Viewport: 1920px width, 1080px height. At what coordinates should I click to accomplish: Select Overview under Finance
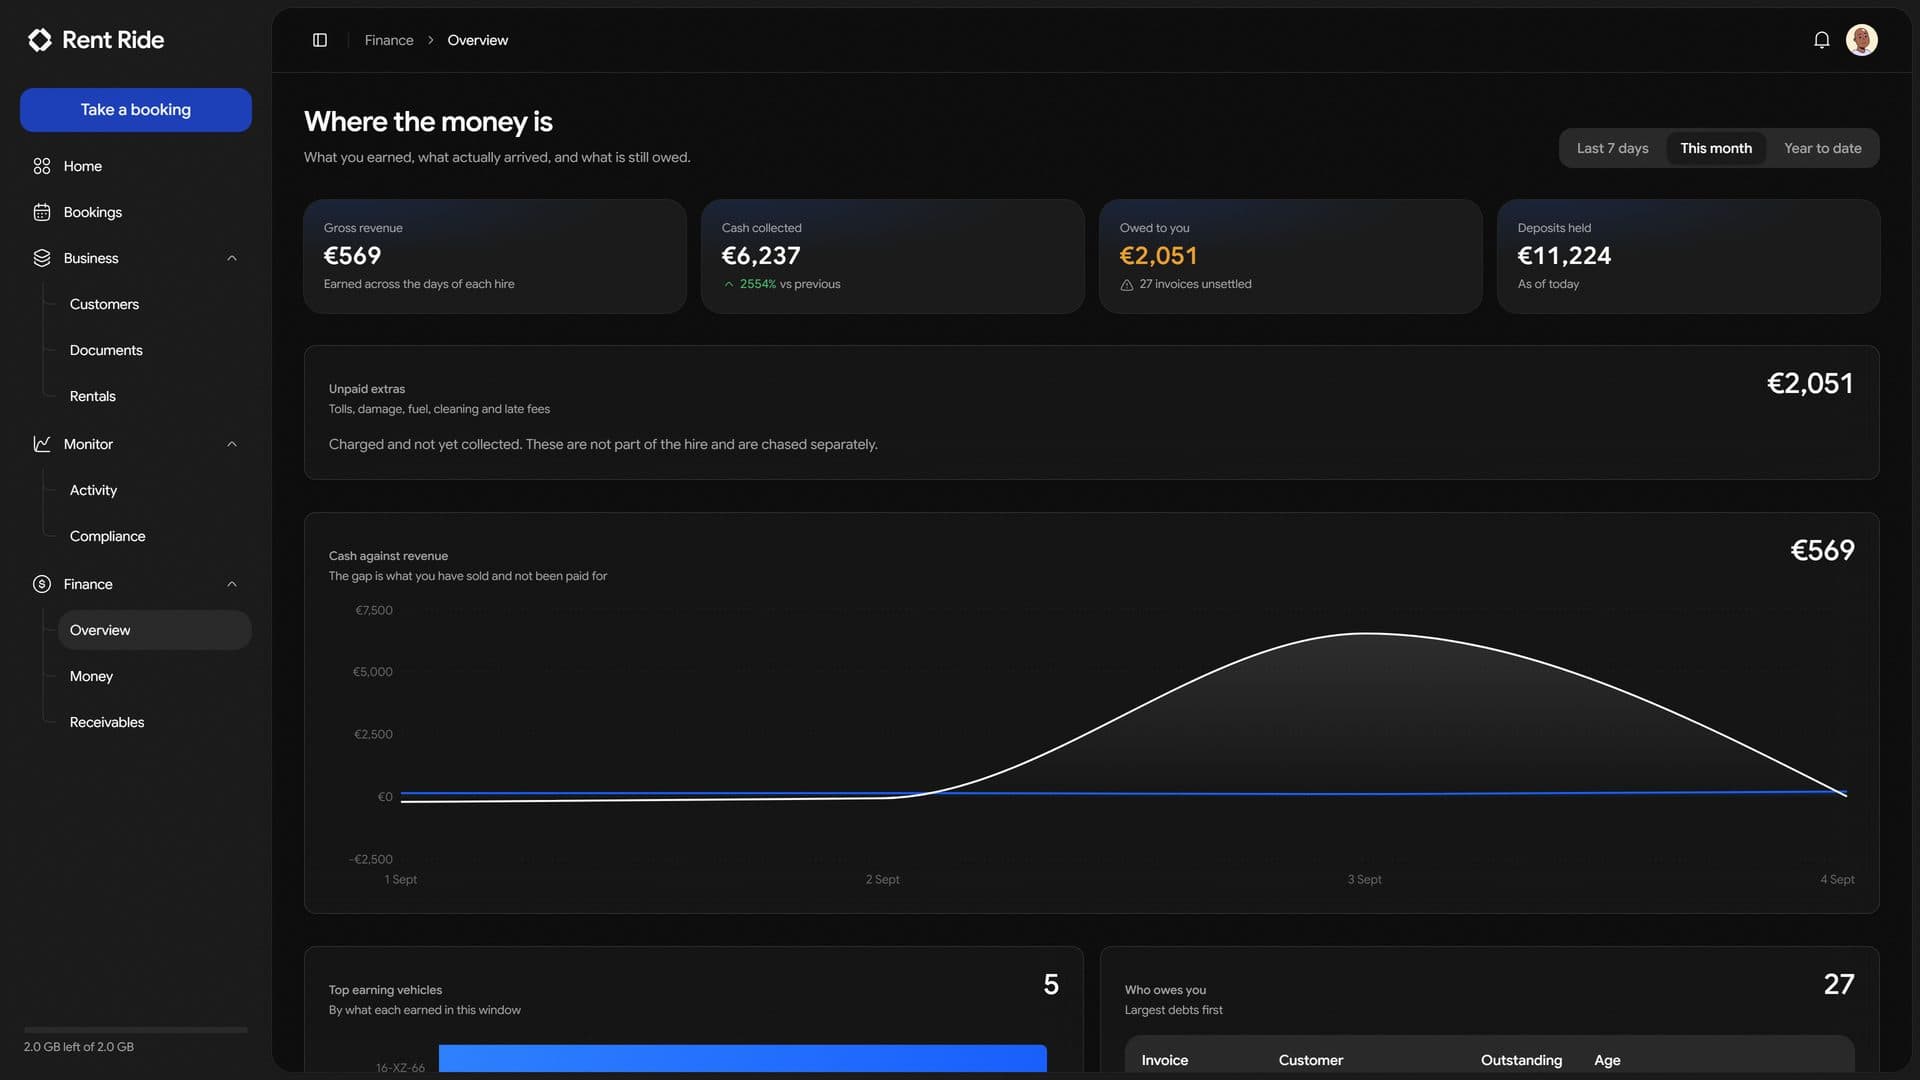point(154,630)
